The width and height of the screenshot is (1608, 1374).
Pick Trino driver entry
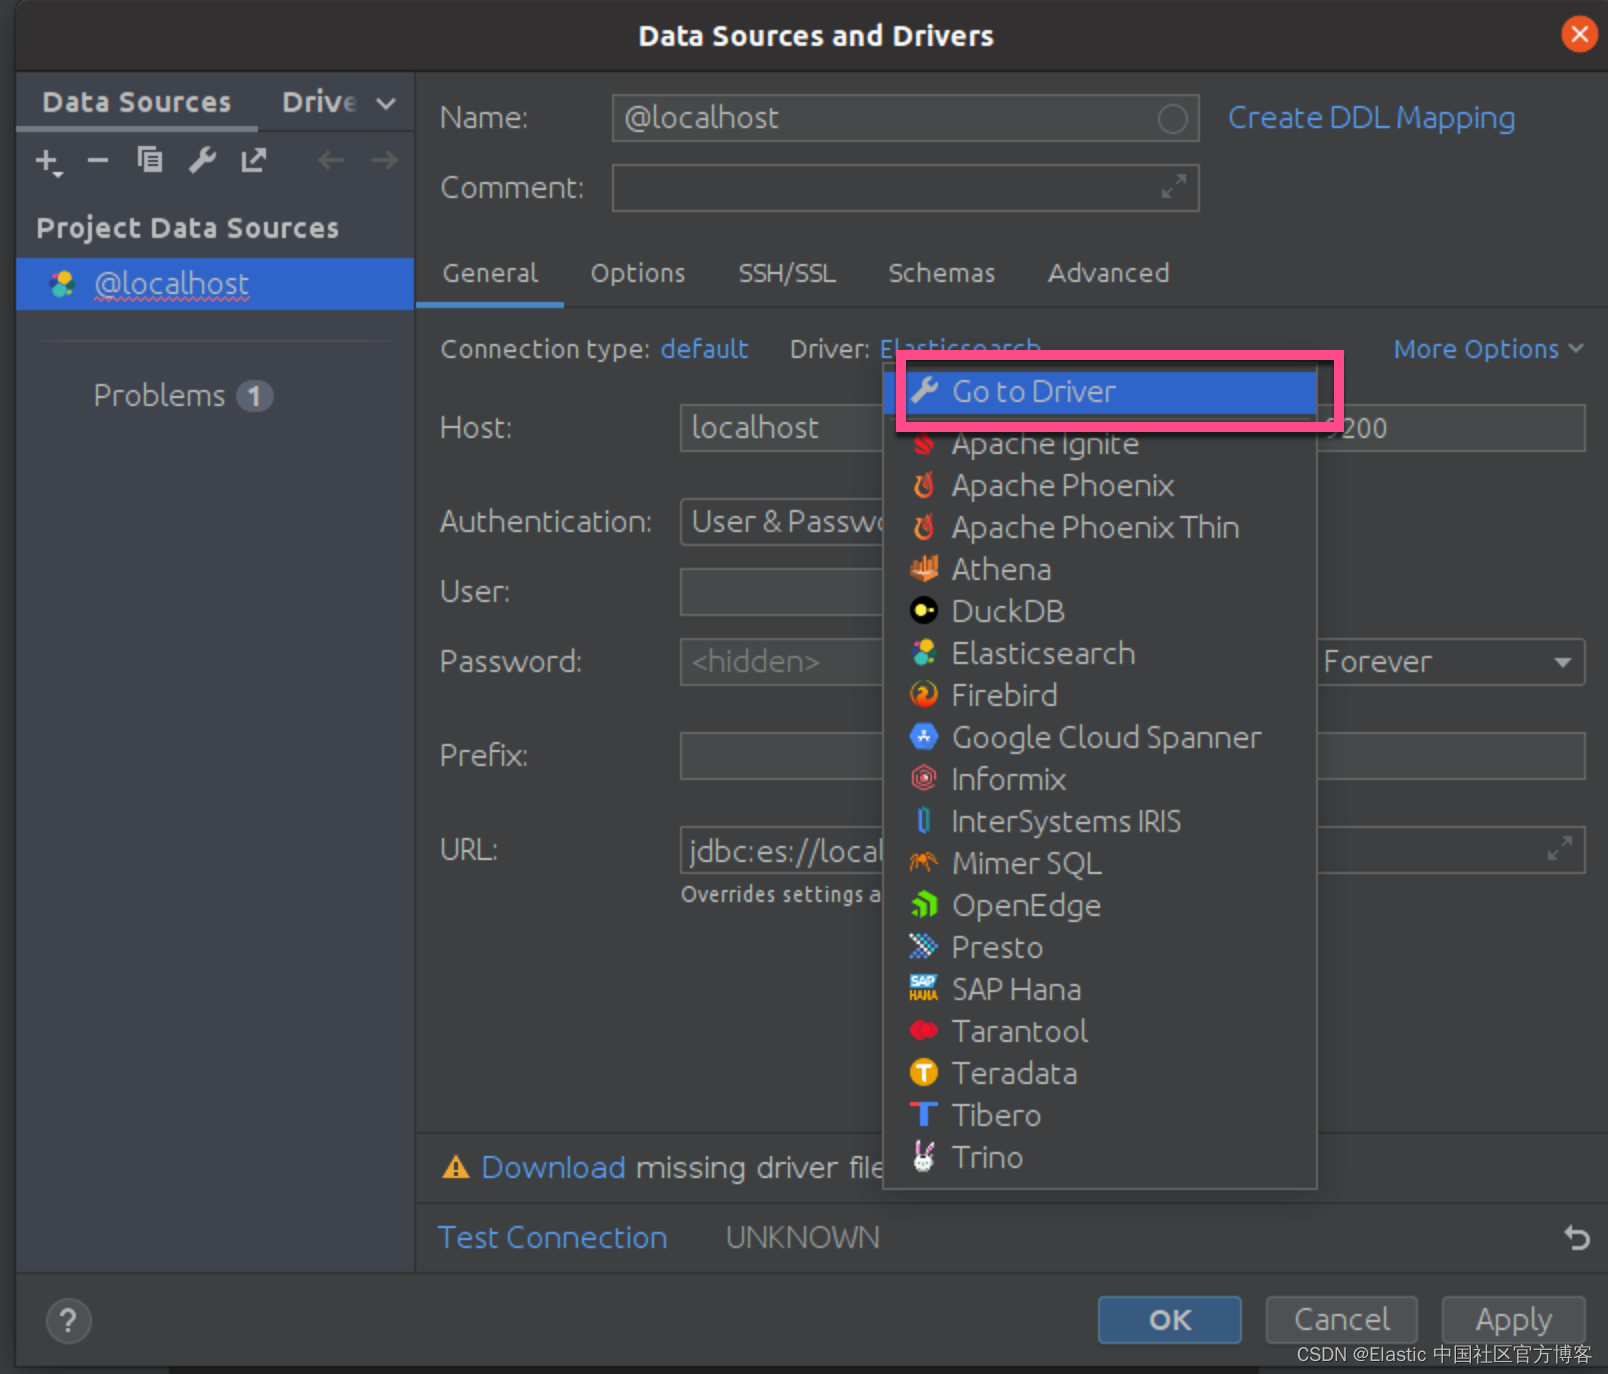tap(1100, 1158)
